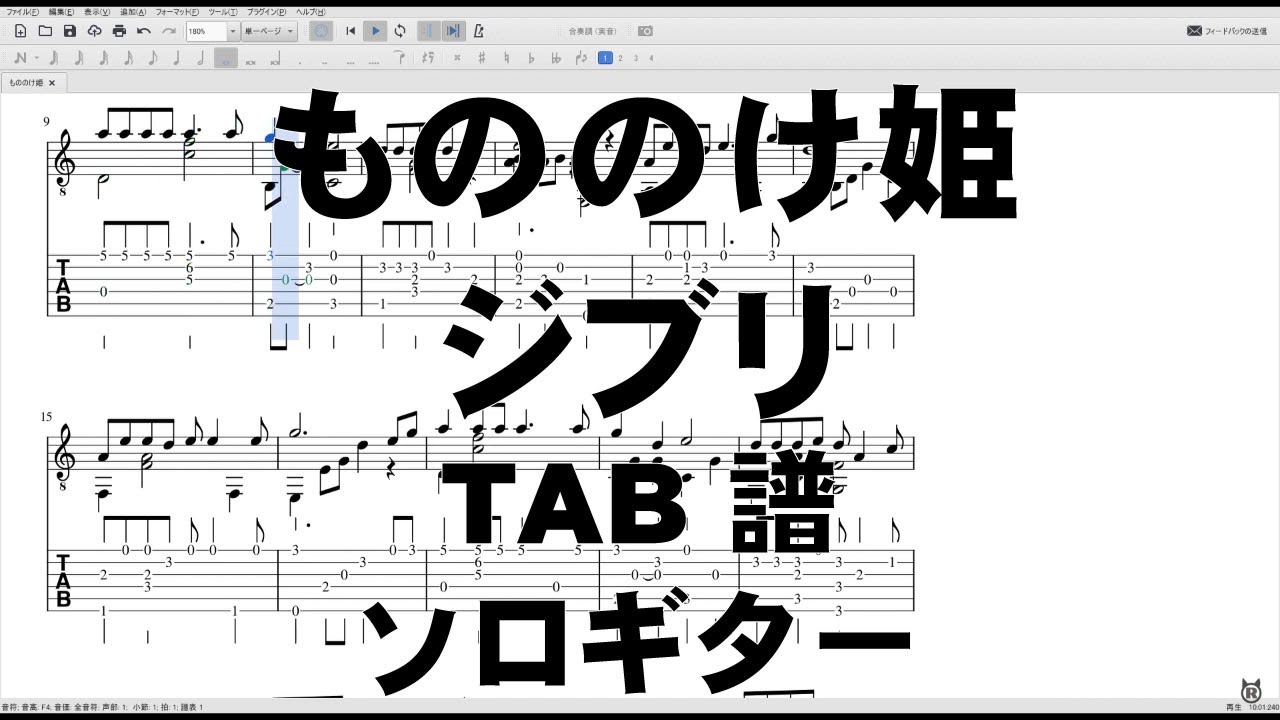Switch to voice 1
The image size is (1280, 720).
coord(605,58)
